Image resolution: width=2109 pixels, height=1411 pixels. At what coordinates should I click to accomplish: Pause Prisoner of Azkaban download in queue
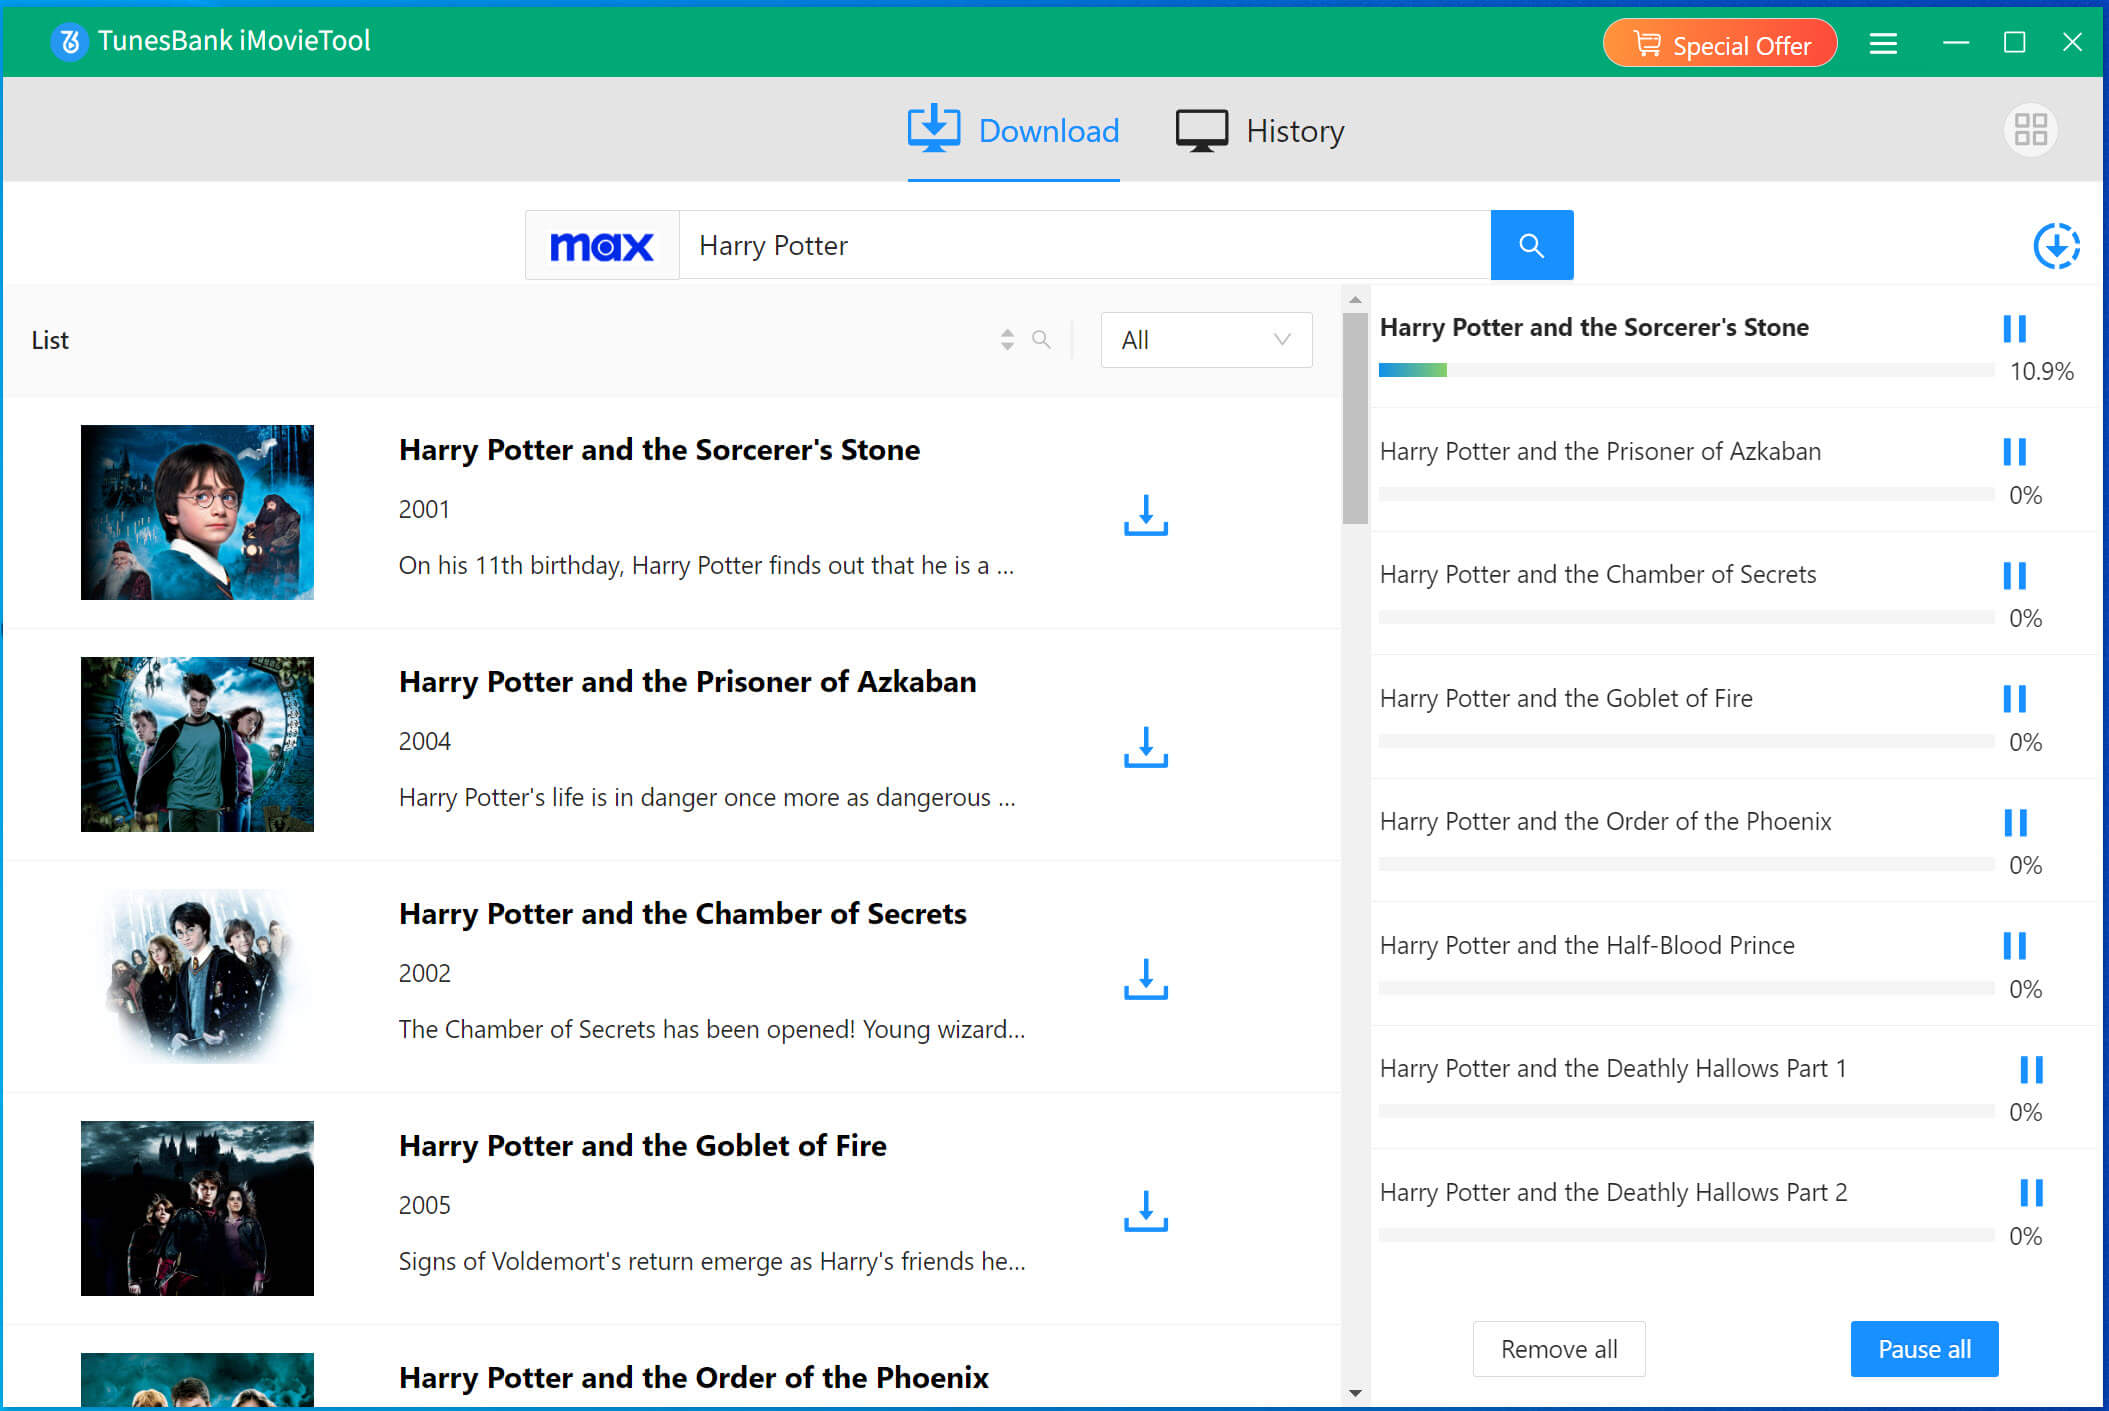point(2014,452)
